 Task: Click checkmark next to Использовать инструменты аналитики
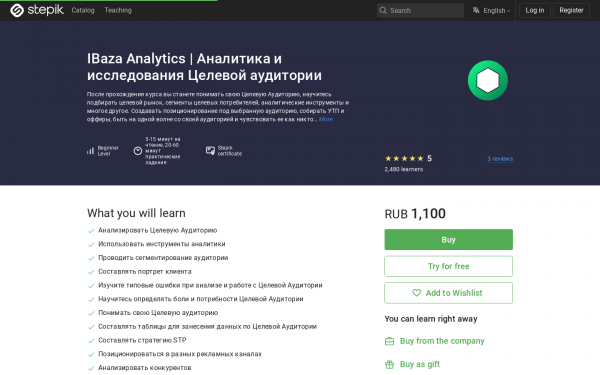[91, 245]
